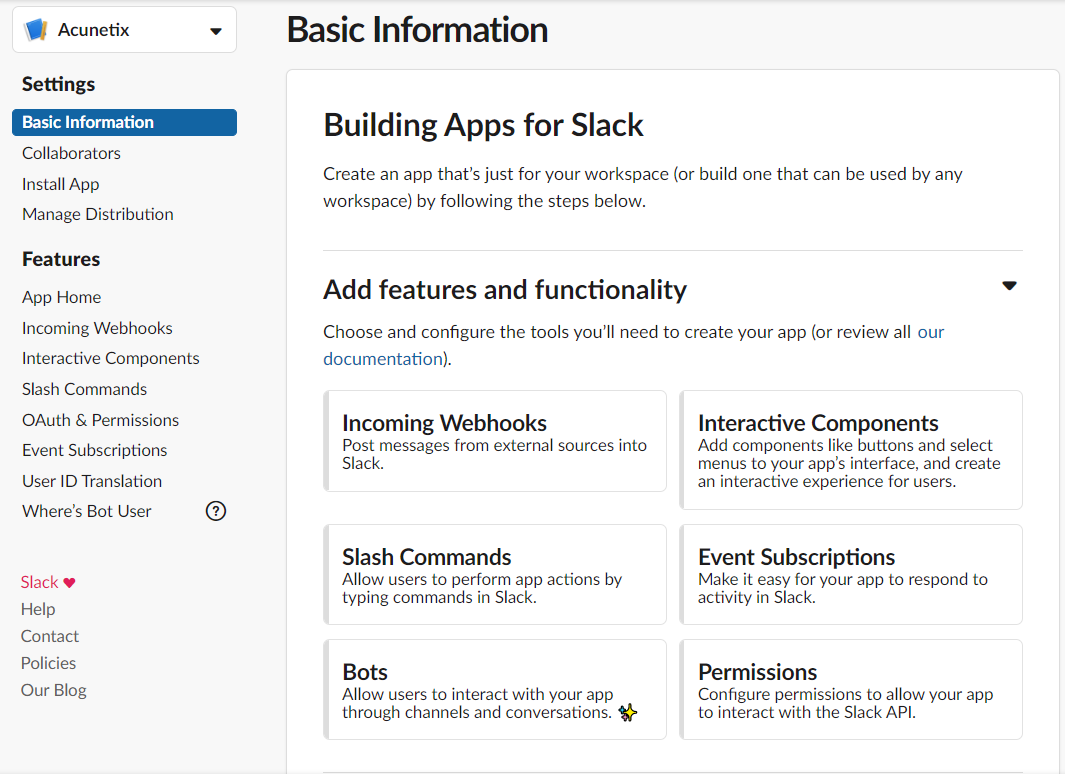Collapse the Add features and functionality section
Viewport: 1065px width, 774px height.
click(1009, 286)
